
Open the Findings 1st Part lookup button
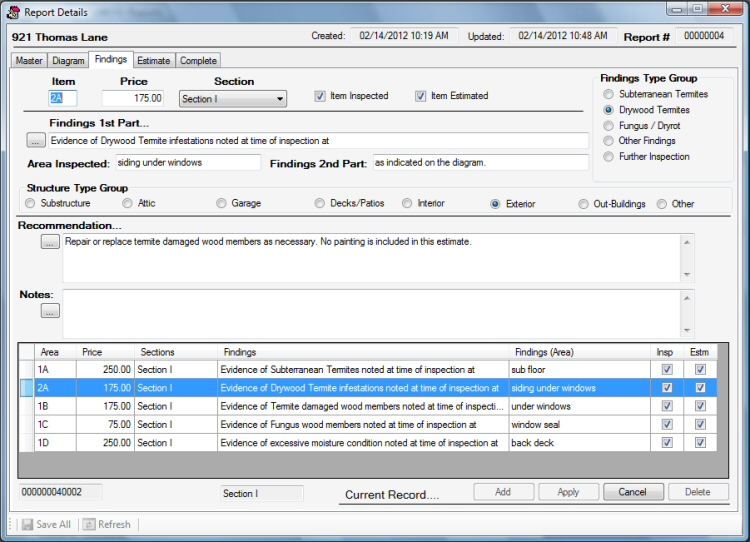35,141
